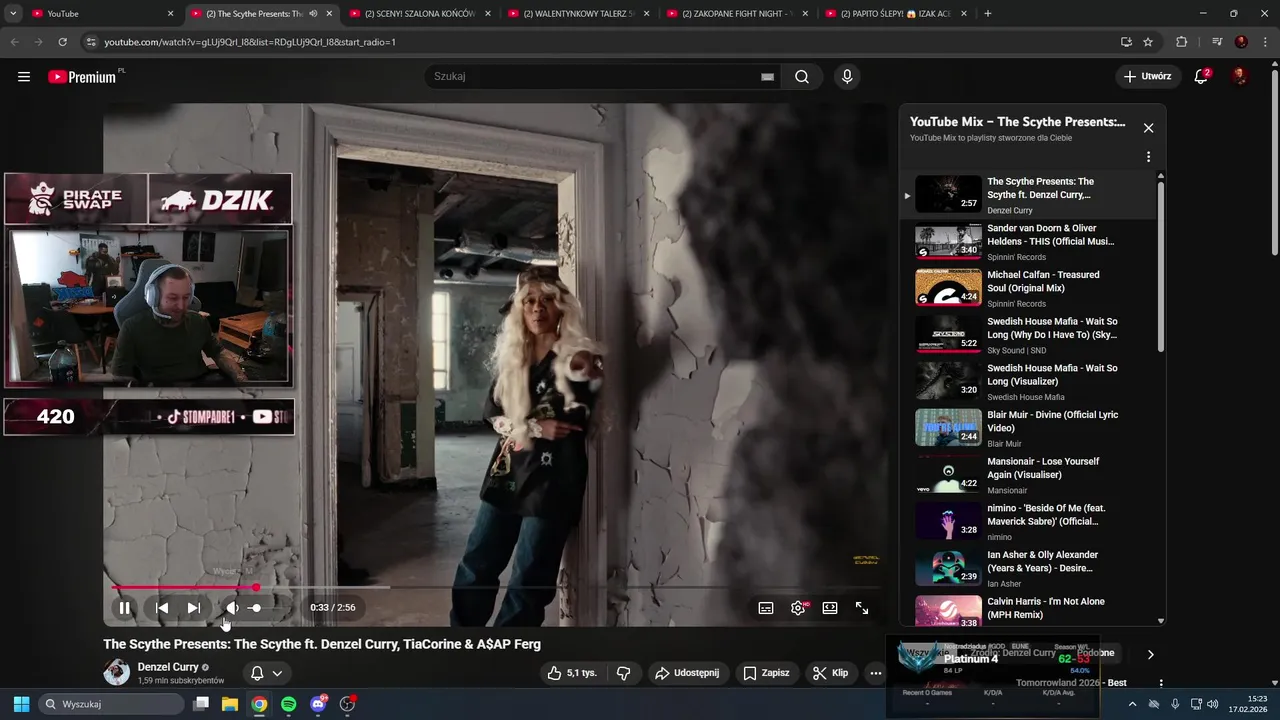
Task: Save the video with Zapisz
Action: coord(766,673)
